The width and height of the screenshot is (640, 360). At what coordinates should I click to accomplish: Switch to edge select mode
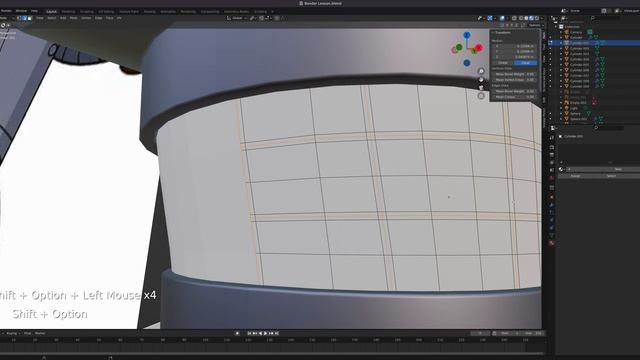coord(24,18)
